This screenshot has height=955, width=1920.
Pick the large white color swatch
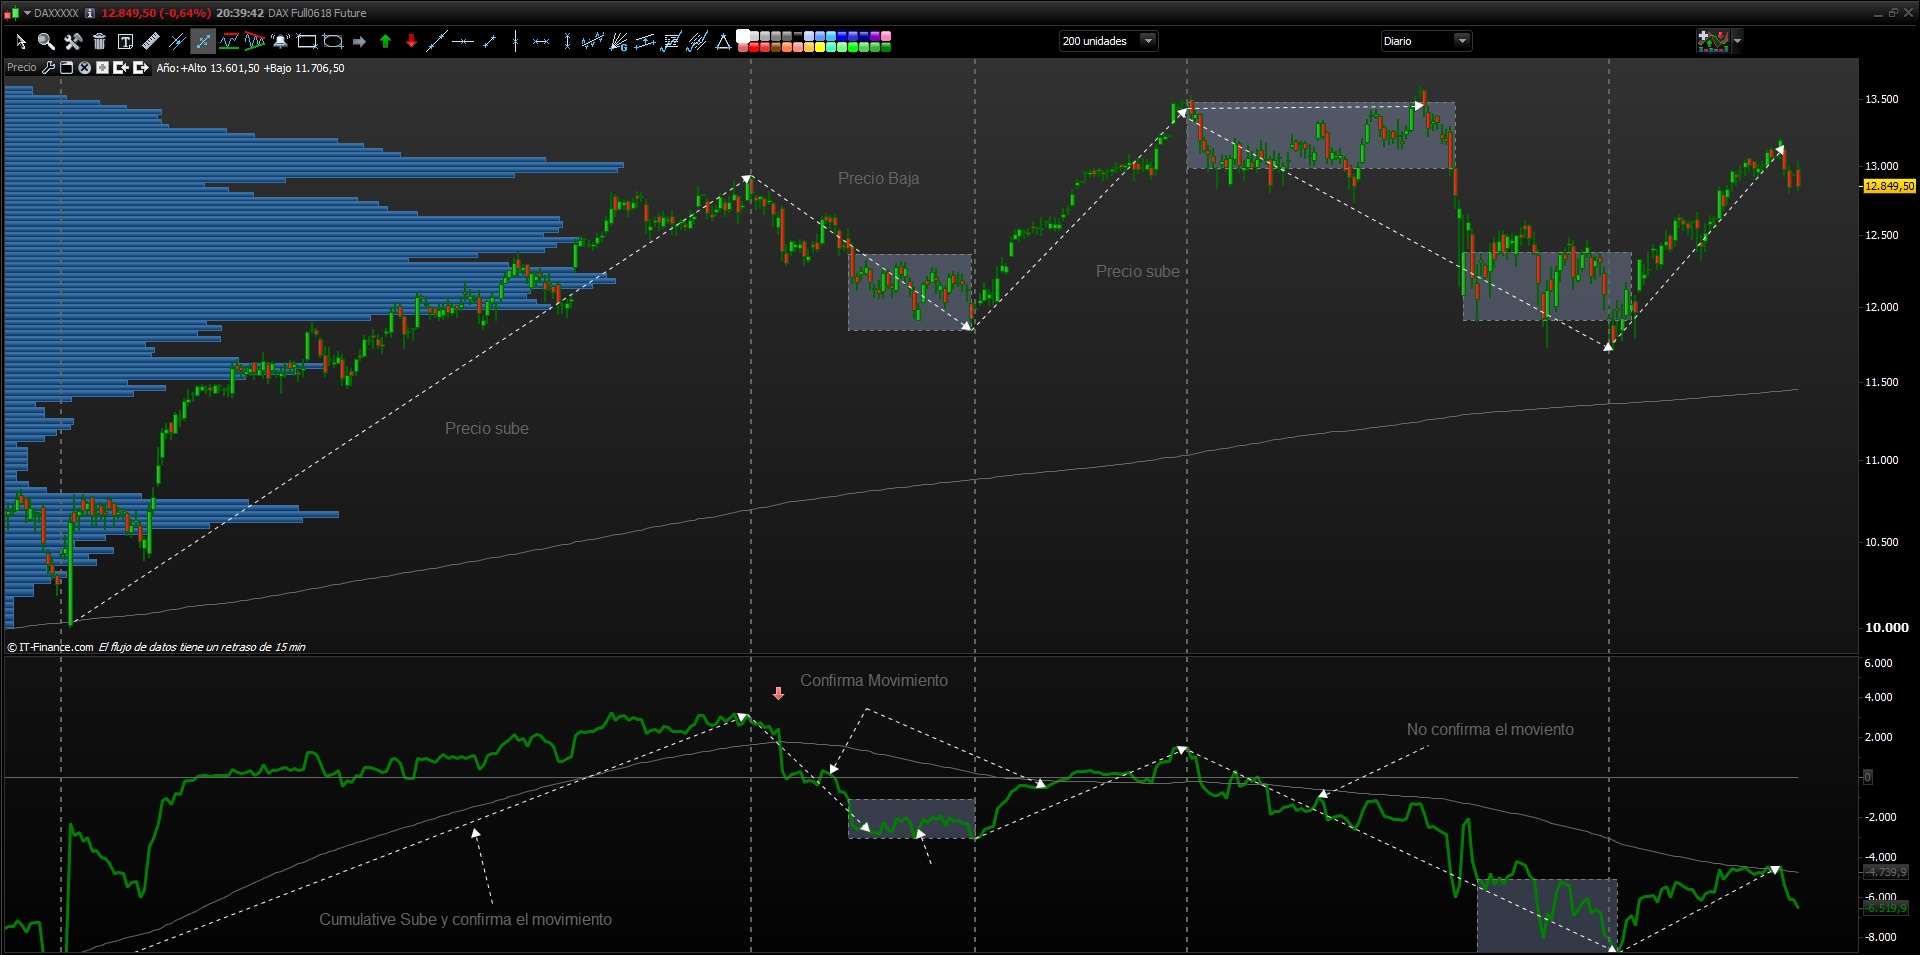click(743, 37)
